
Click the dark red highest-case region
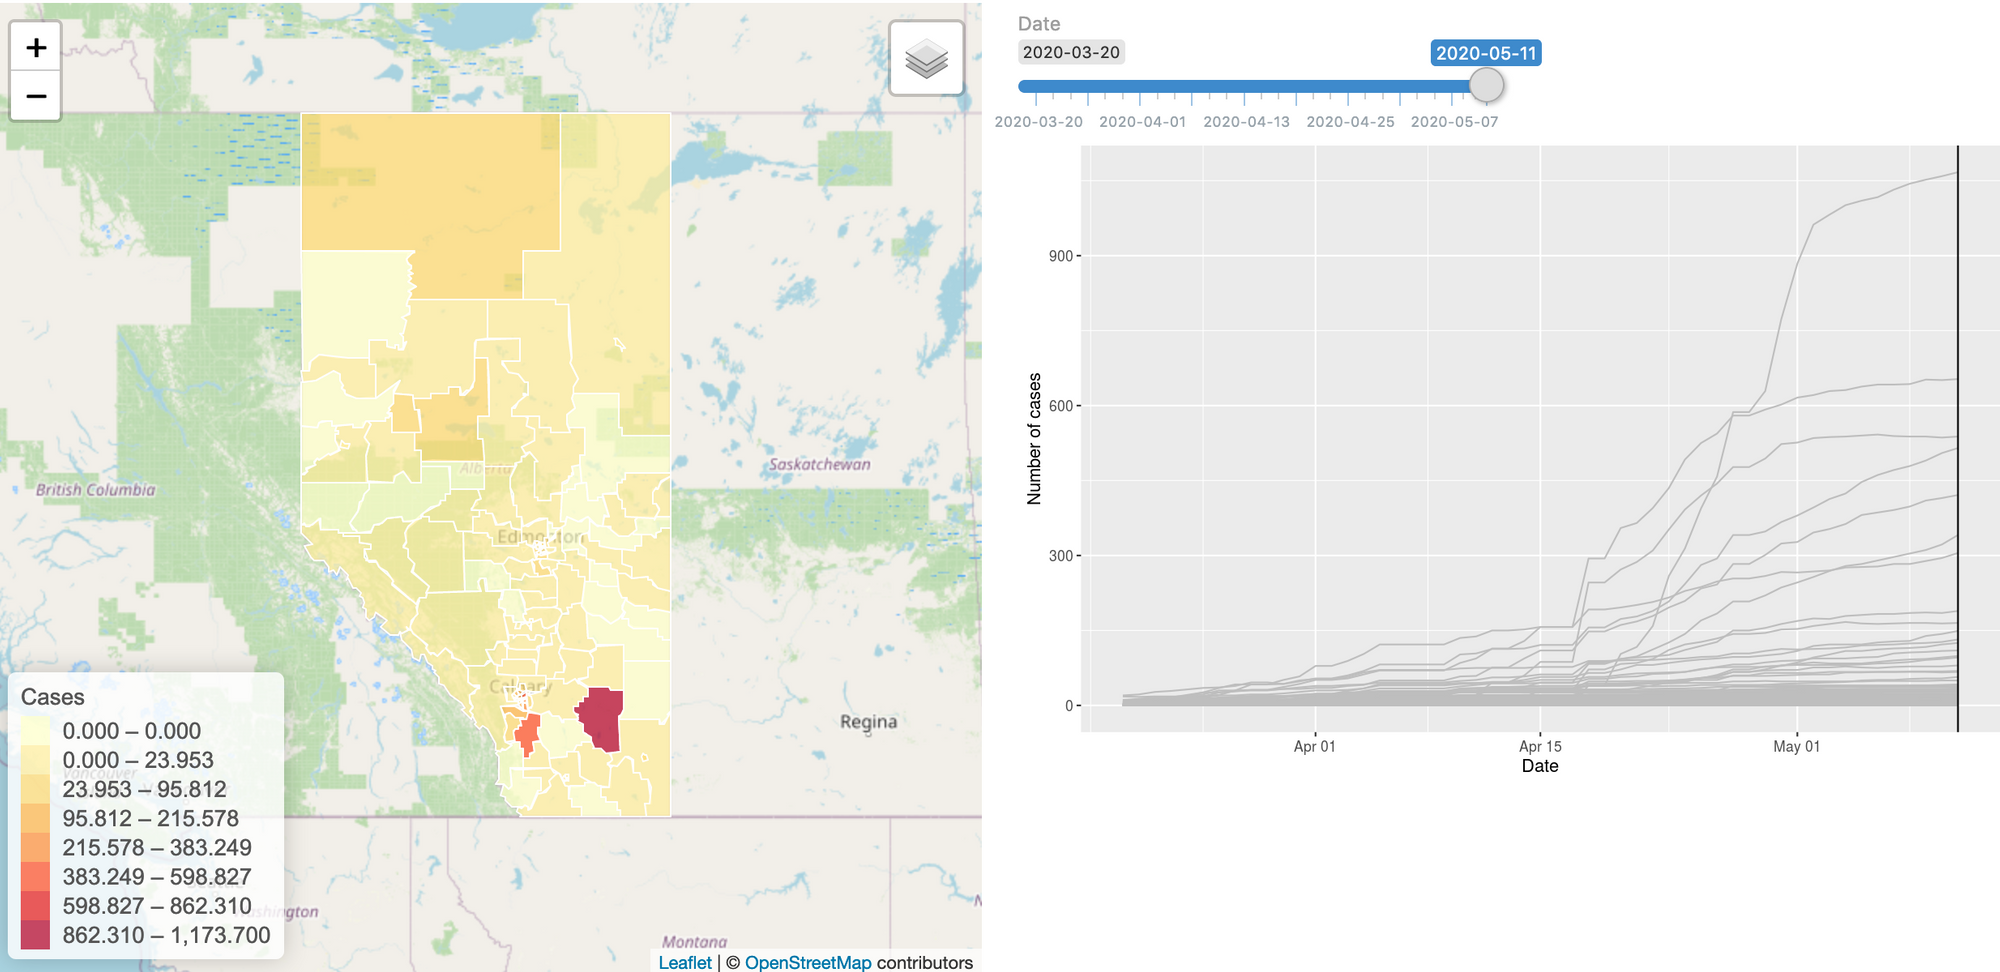click(602, 718)
